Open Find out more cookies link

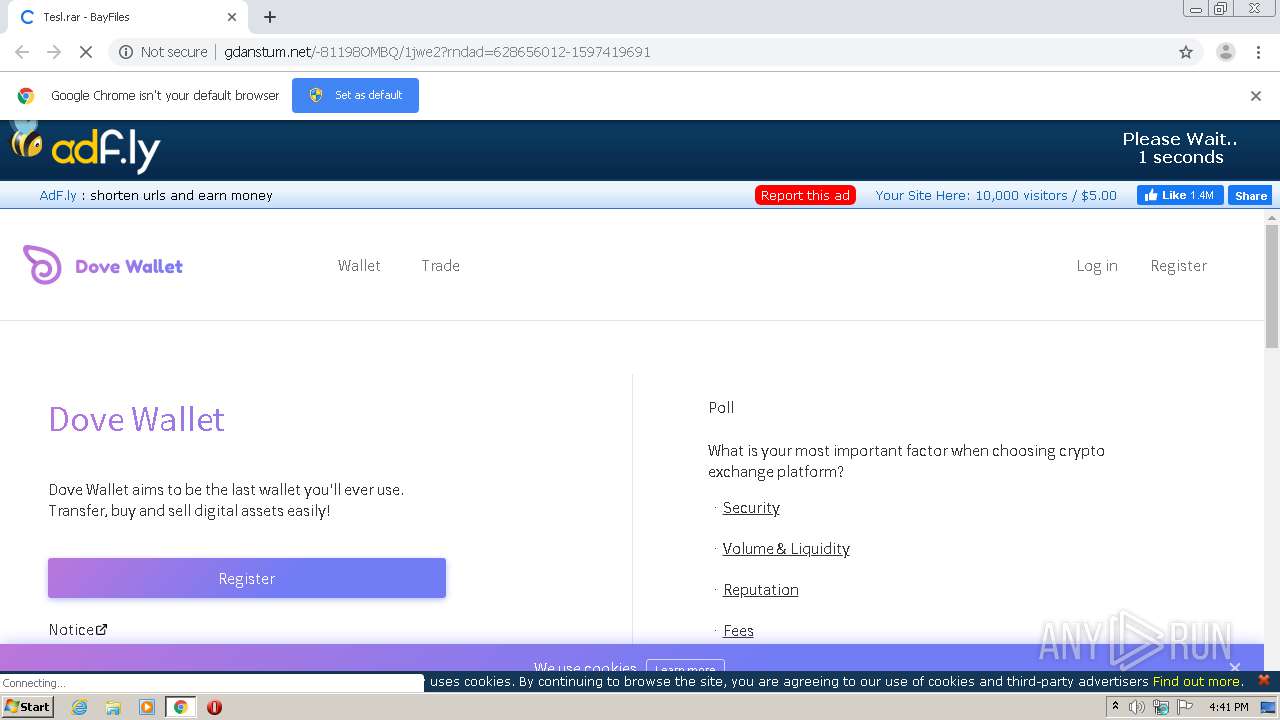pyautogui.click(x=1197, y=681)
